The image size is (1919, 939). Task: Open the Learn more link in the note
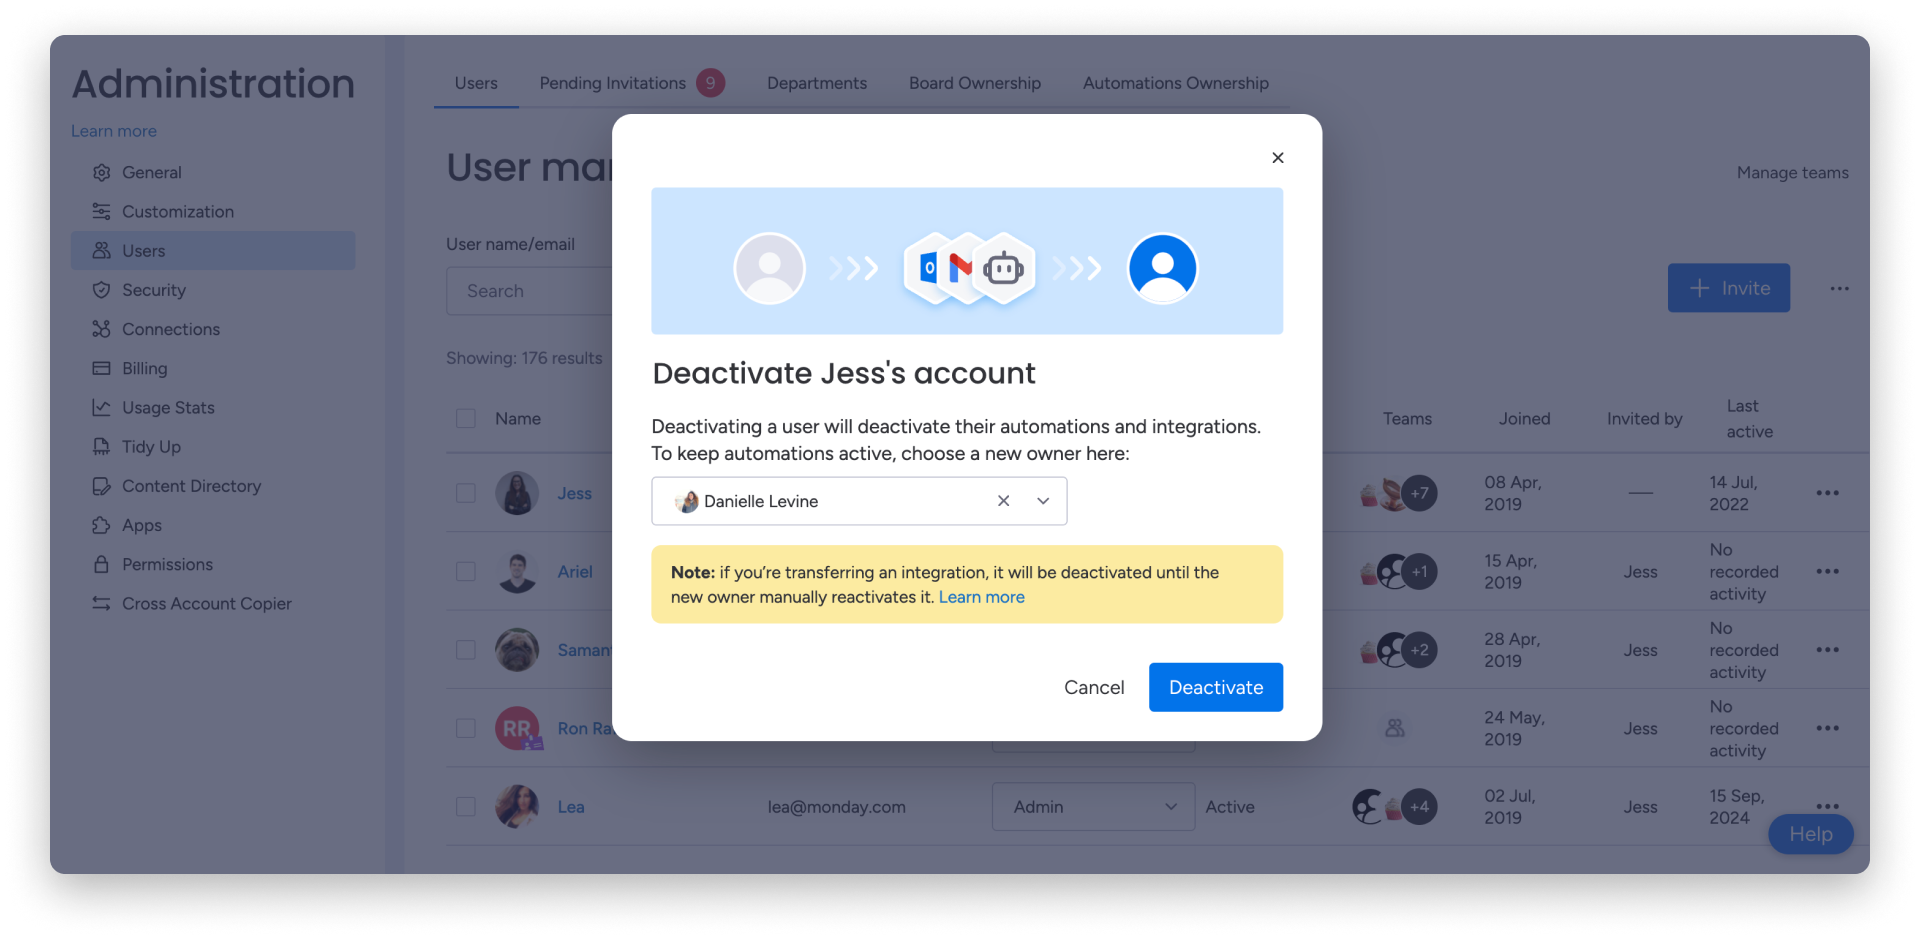coord(981,597)
